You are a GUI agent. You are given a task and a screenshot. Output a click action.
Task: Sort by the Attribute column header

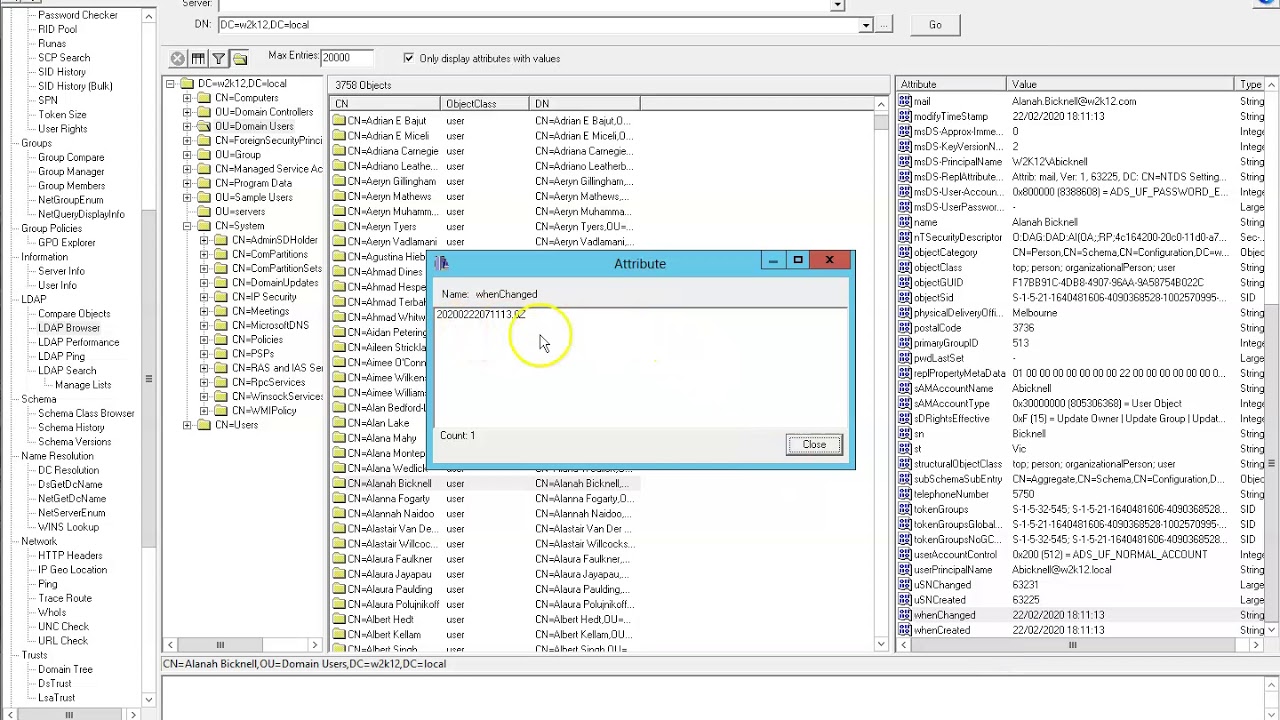[x=952, y=85]
